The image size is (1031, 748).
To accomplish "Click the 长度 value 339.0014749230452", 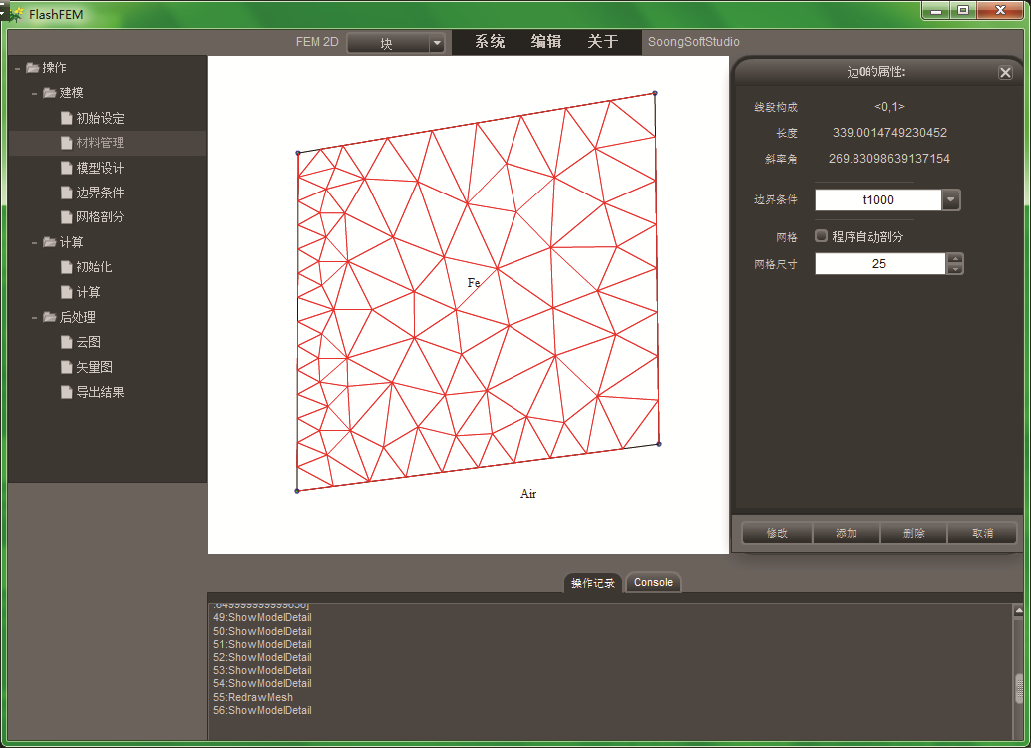I will (890, 133).
